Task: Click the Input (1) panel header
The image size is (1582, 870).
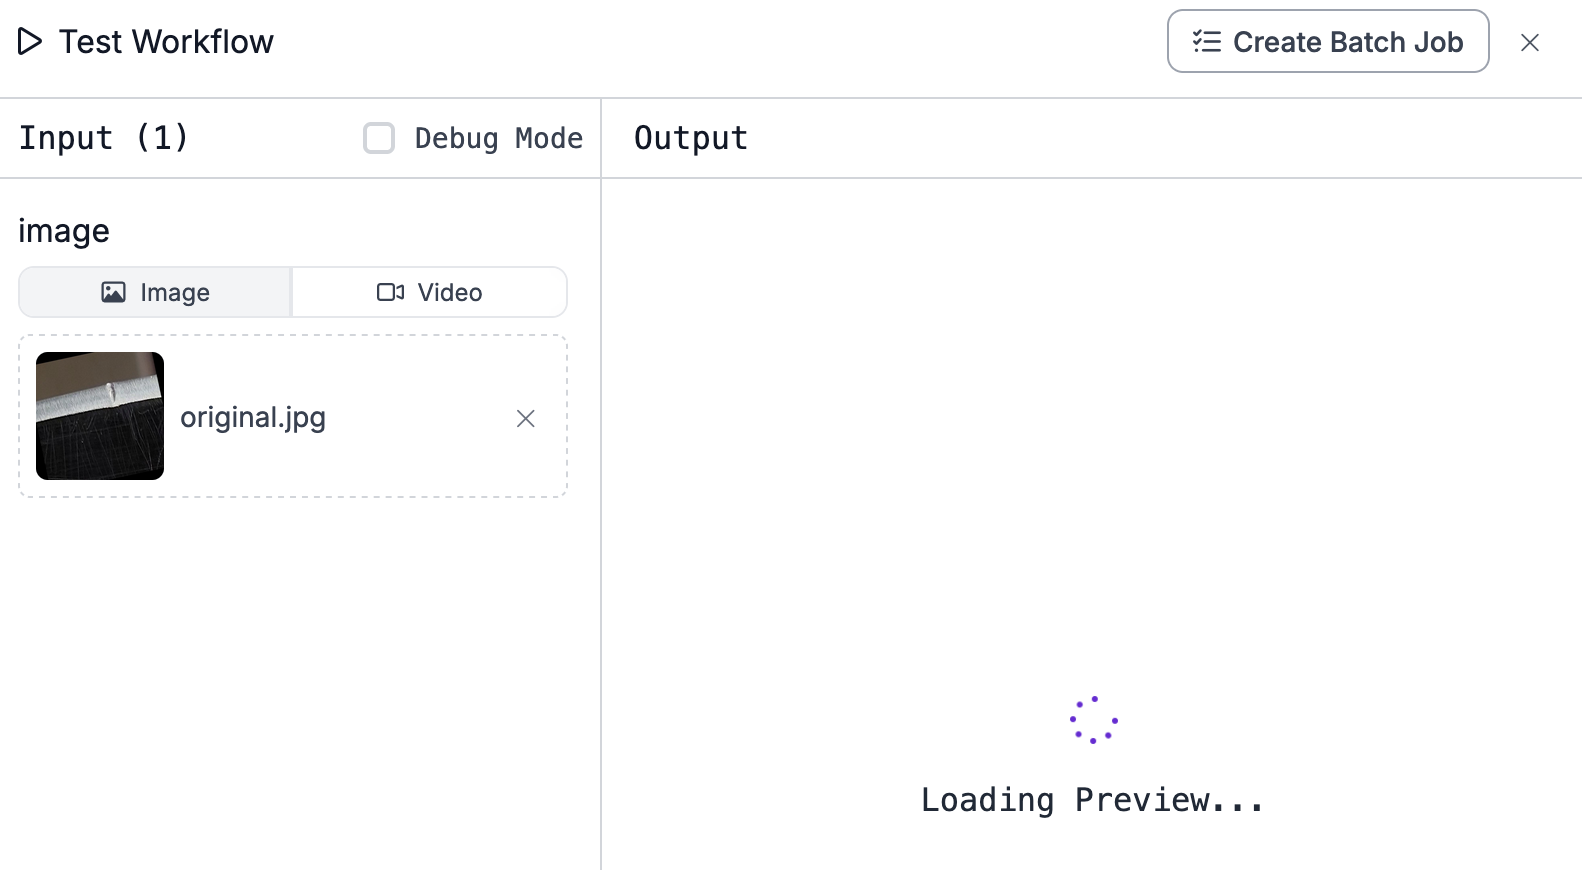Action: (104, 138)
